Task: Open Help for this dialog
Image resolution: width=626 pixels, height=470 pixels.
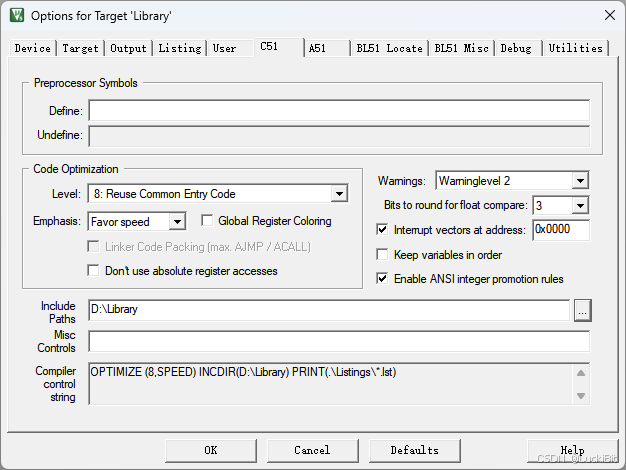Action: (573, 451)
